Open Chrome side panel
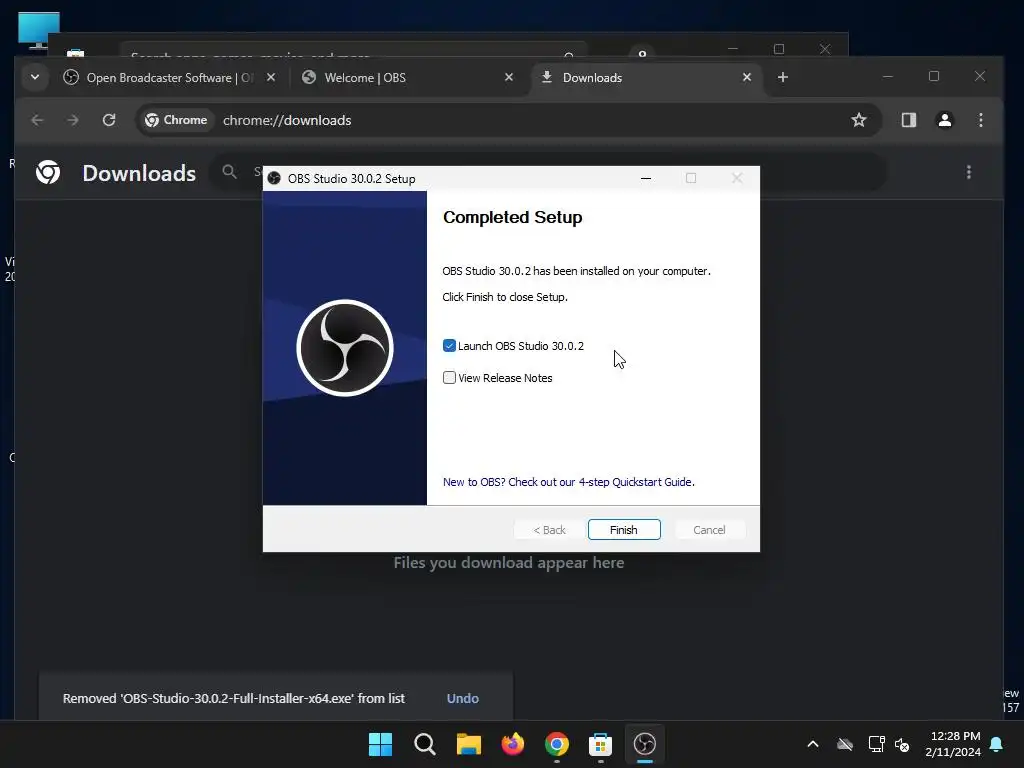Image resolution: width=1024 pixels, height=768 pixels. 908,120
